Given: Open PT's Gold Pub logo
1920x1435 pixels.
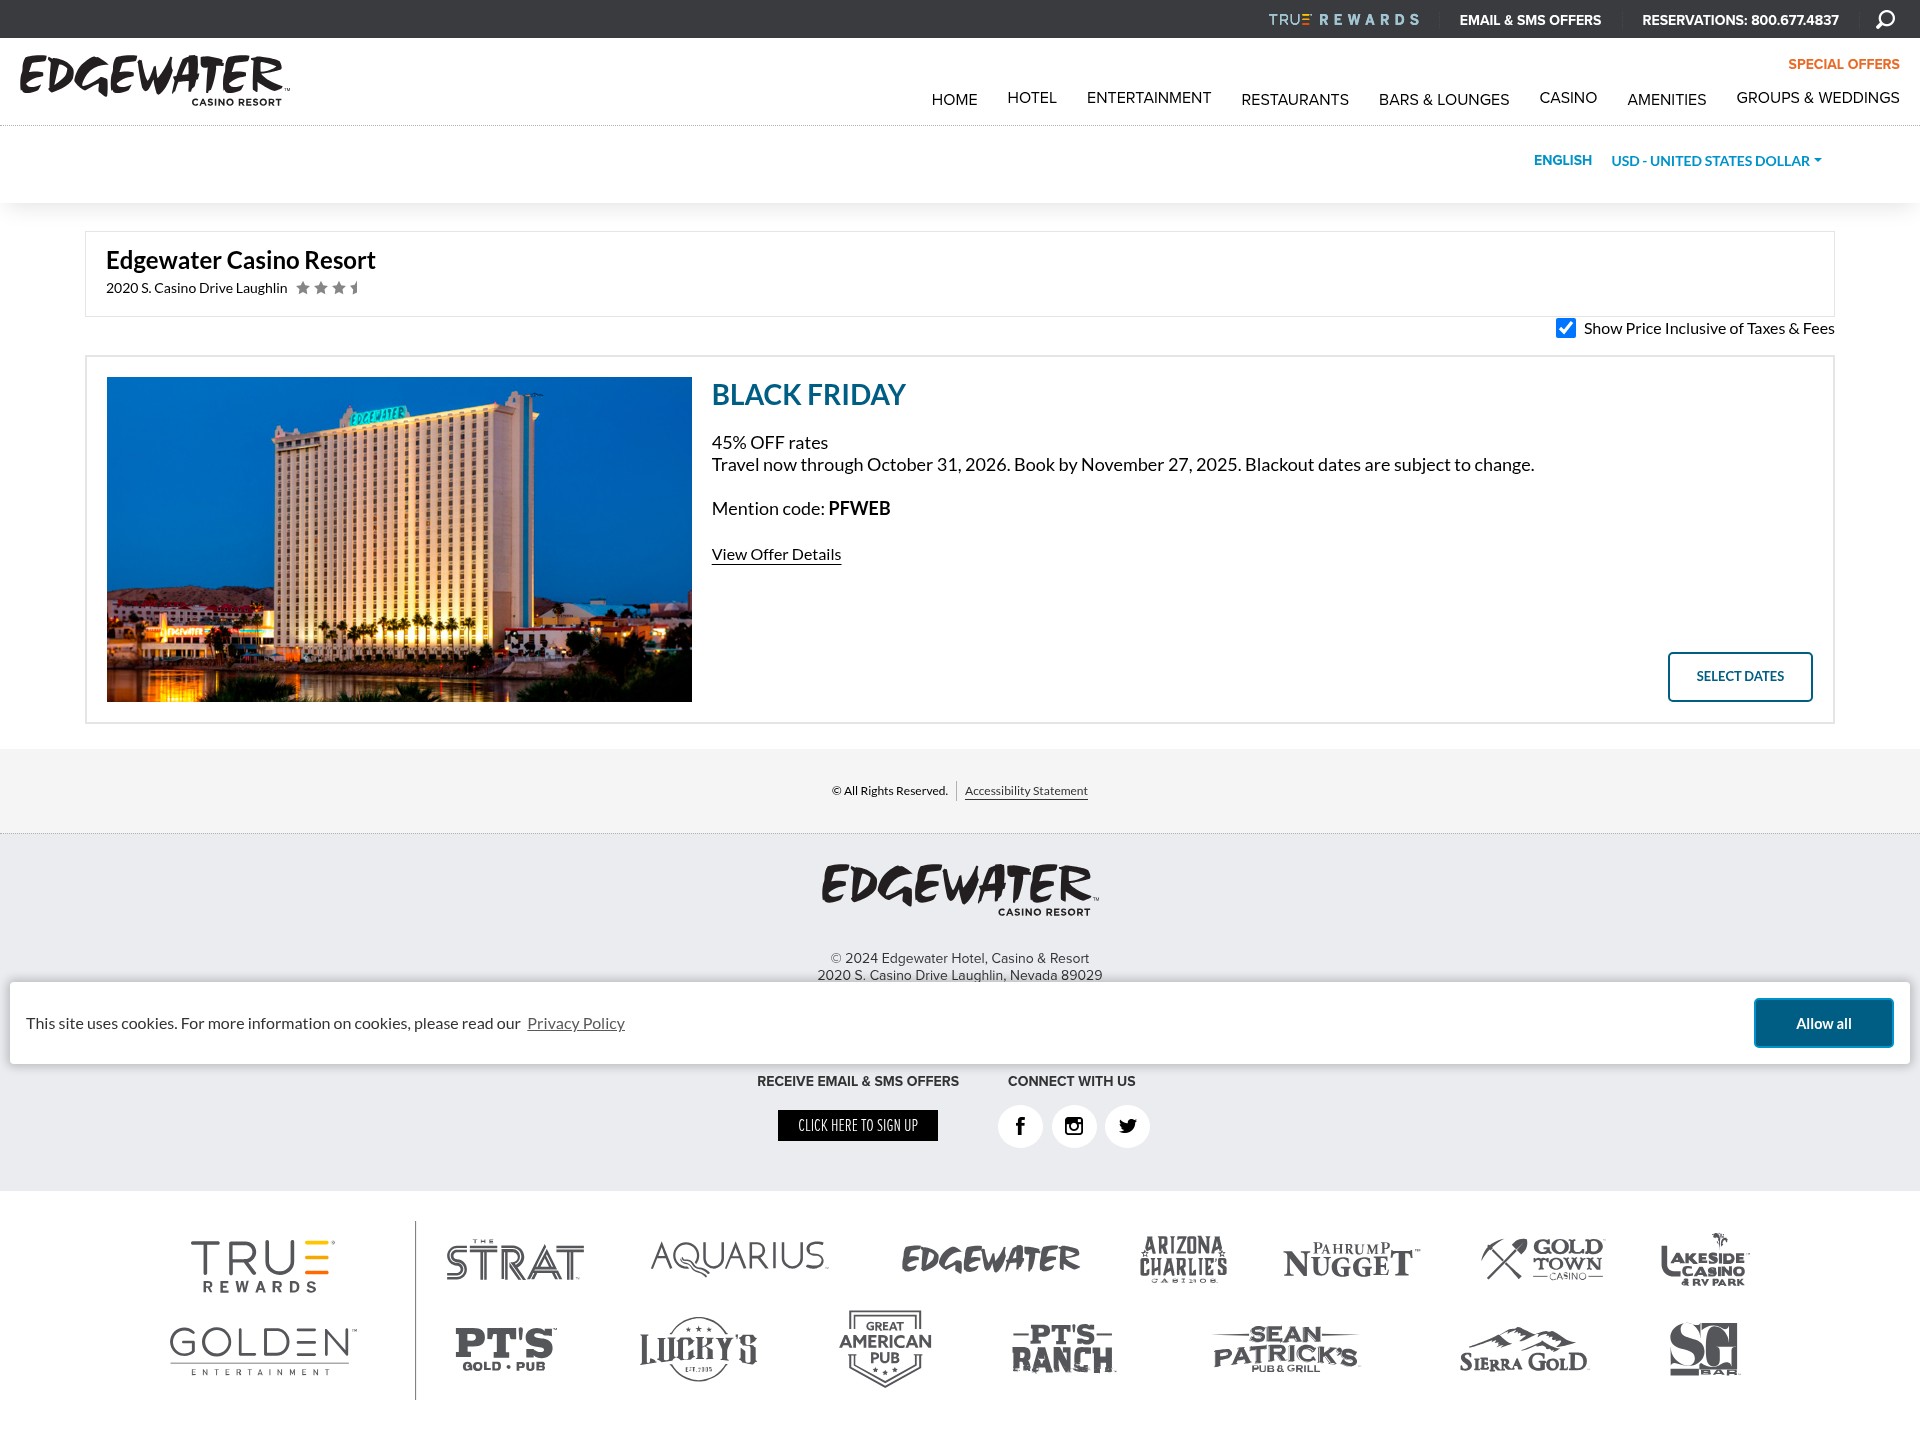Looking at the screenshot, I should tap(505, 1349).
